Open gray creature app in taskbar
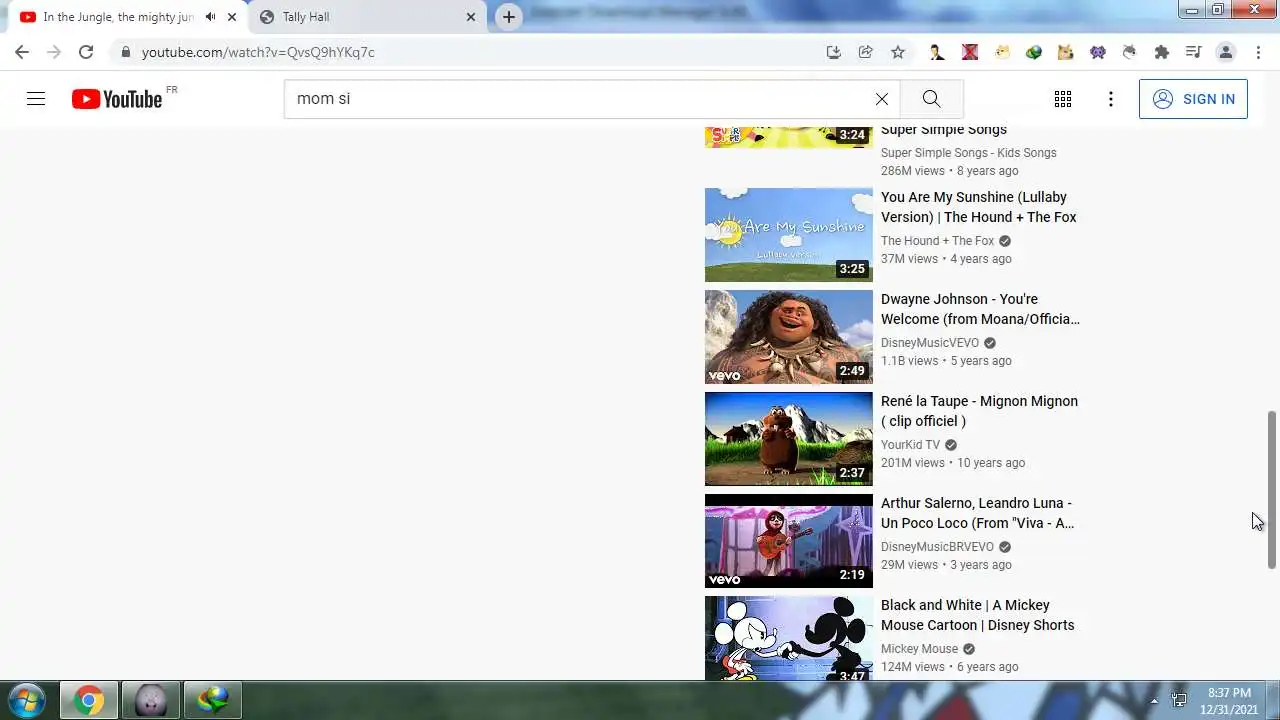This screenshot has width=1280, height=720. click(x=151, y=701)
